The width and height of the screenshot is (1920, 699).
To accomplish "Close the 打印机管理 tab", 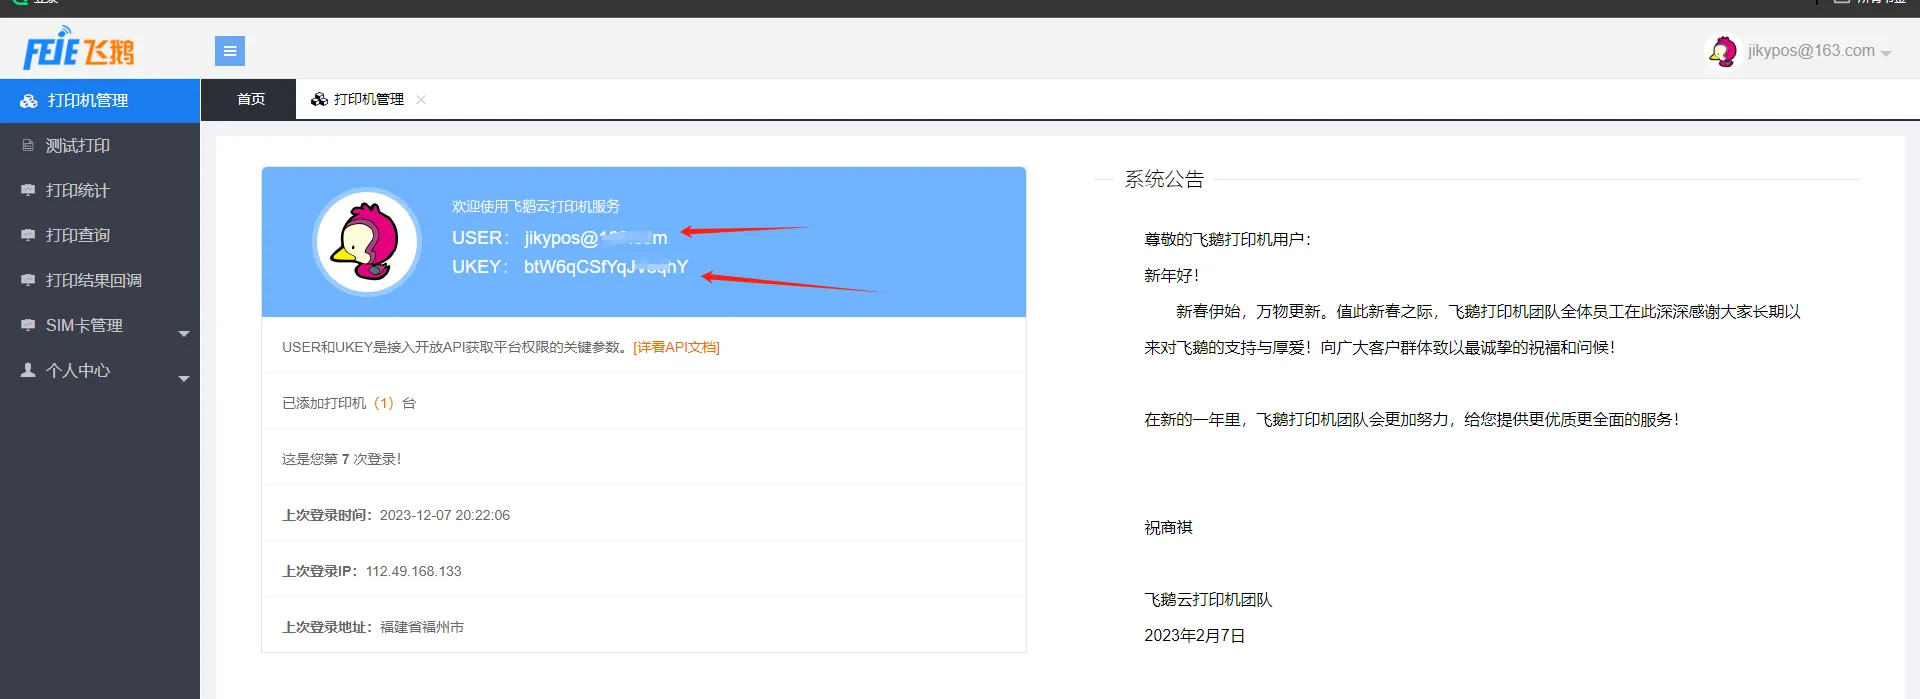I will (421, 100).
